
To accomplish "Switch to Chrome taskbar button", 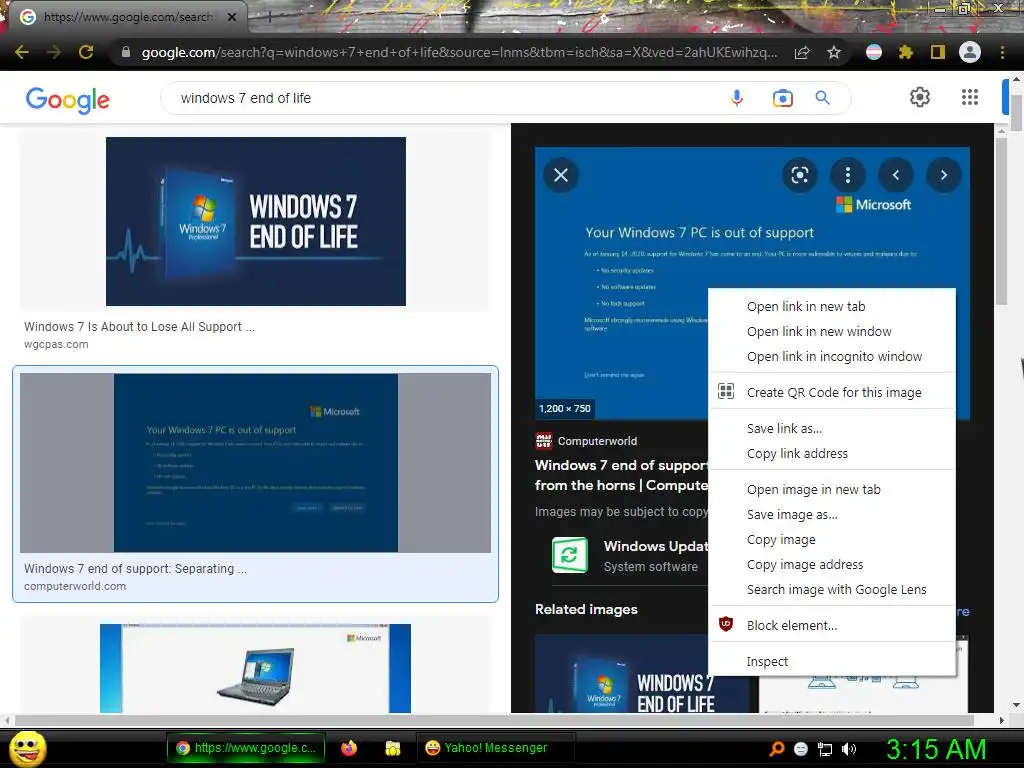I will (x=248, y=748).
